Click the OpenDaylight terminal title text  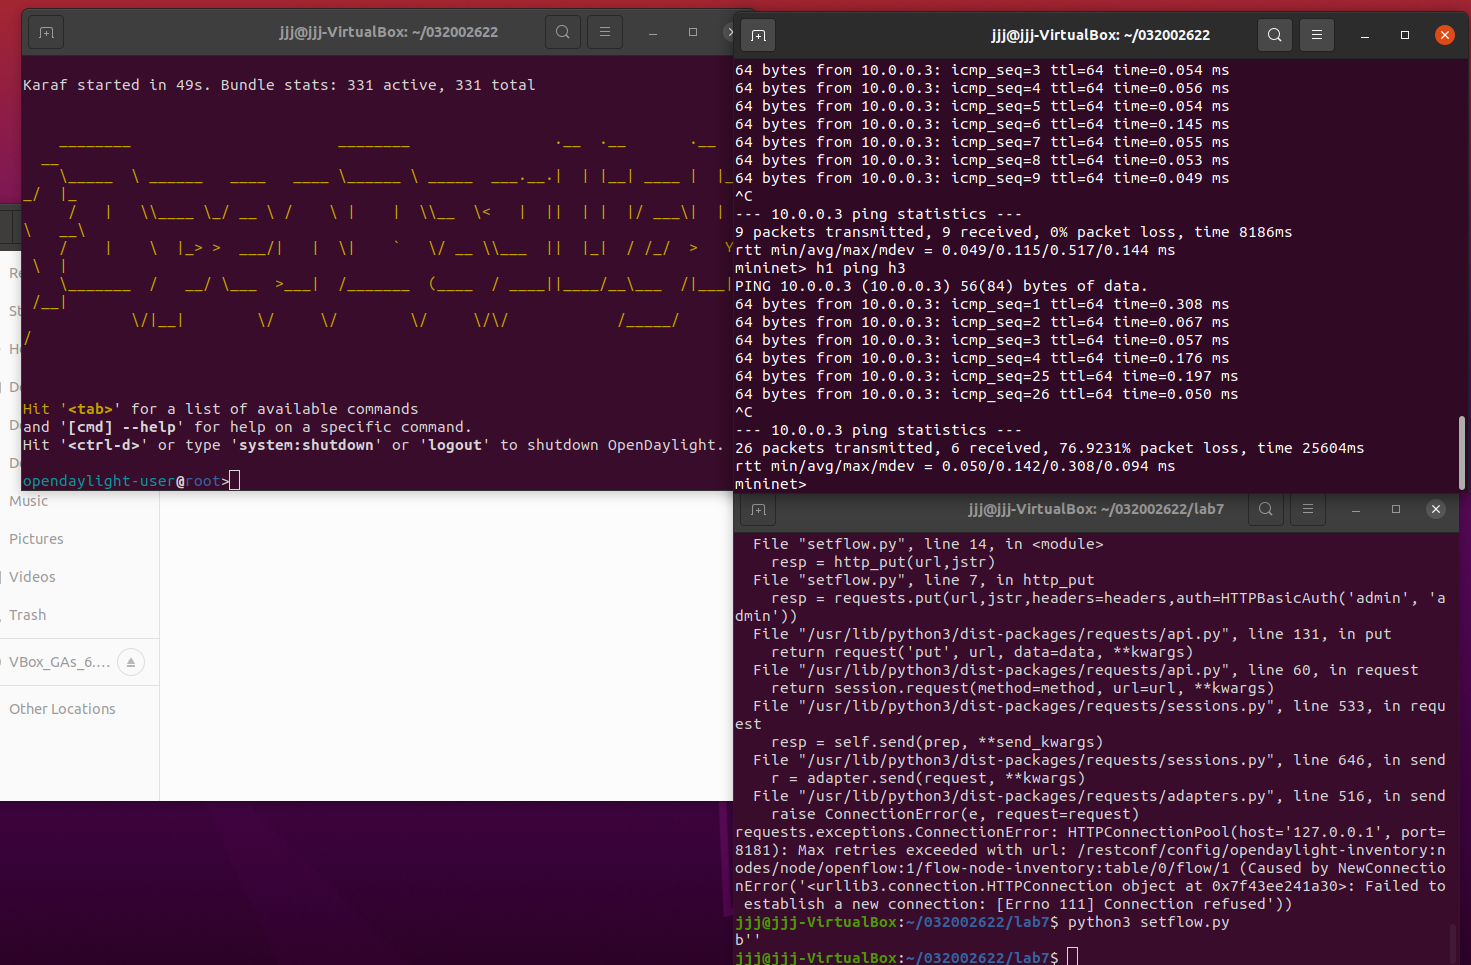[x=388, y=32]
